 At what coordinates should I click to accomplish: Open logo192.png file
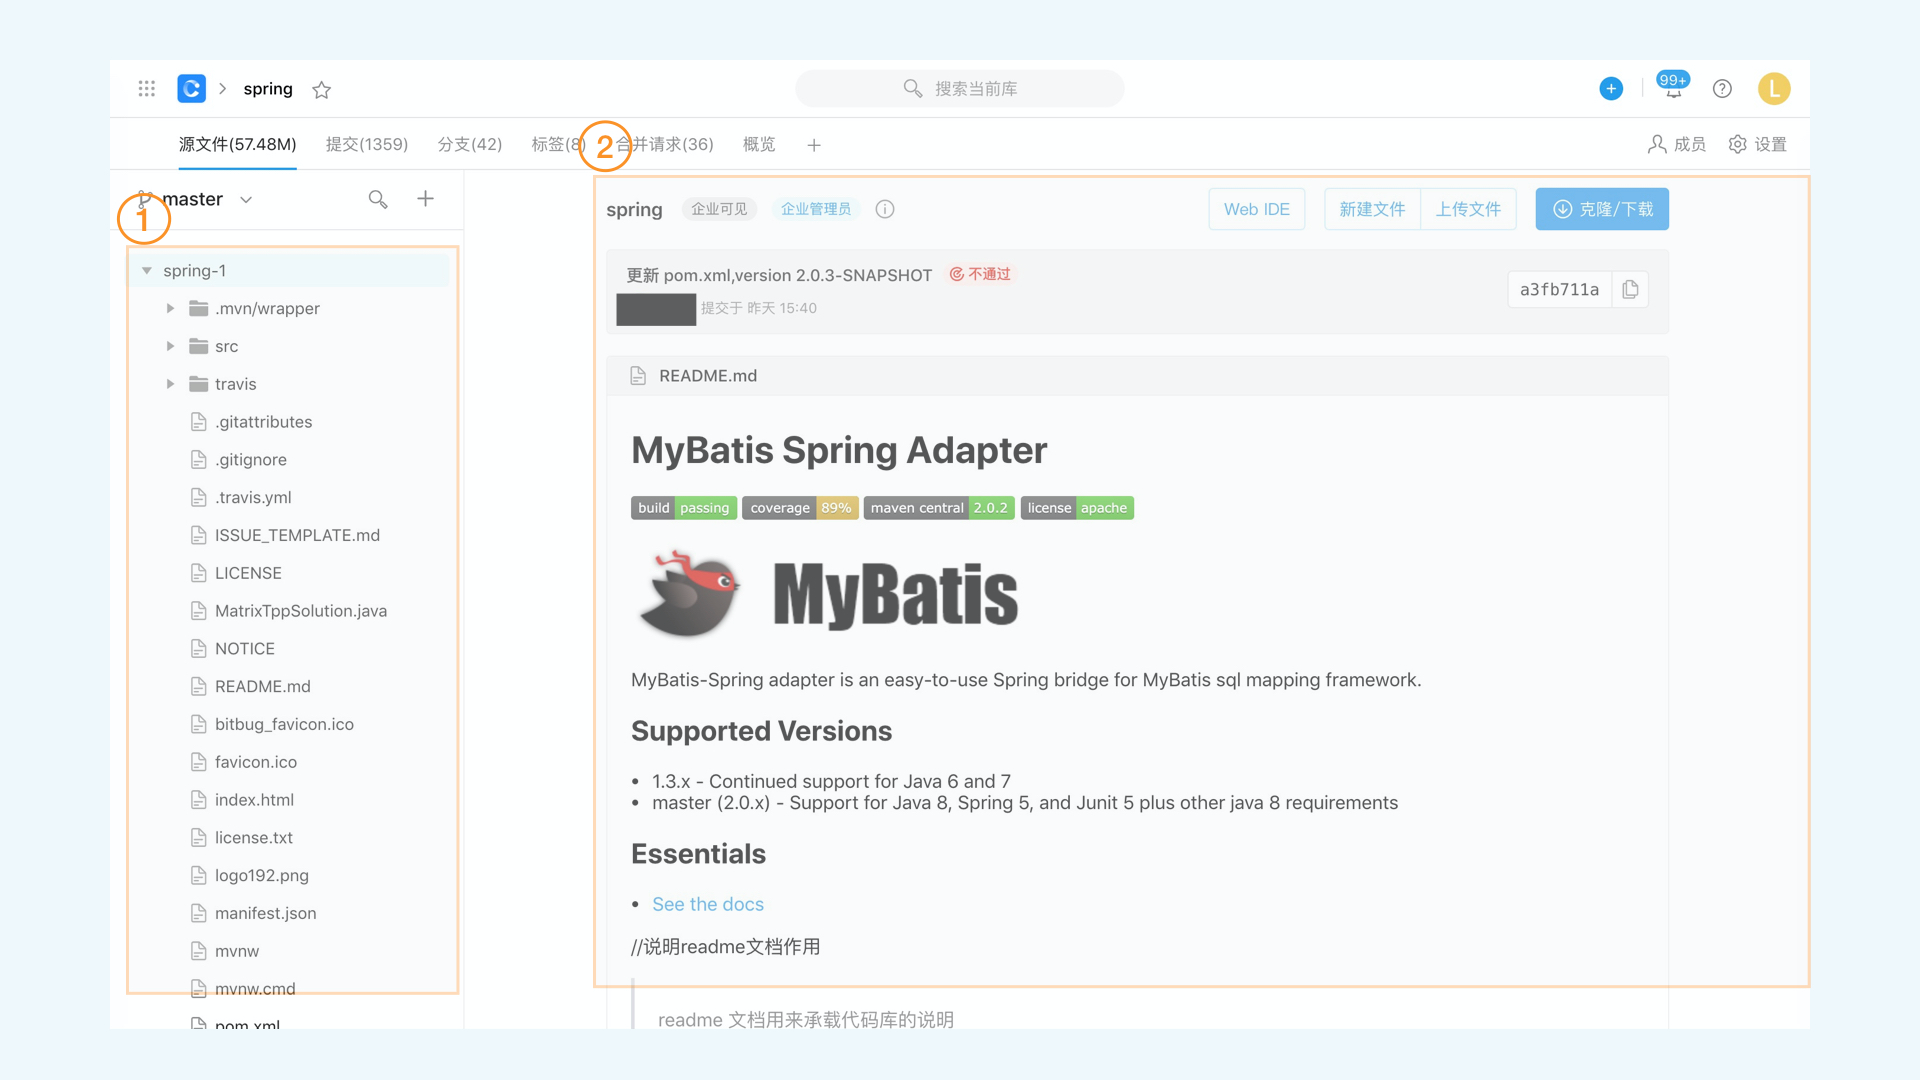(261, 875)
